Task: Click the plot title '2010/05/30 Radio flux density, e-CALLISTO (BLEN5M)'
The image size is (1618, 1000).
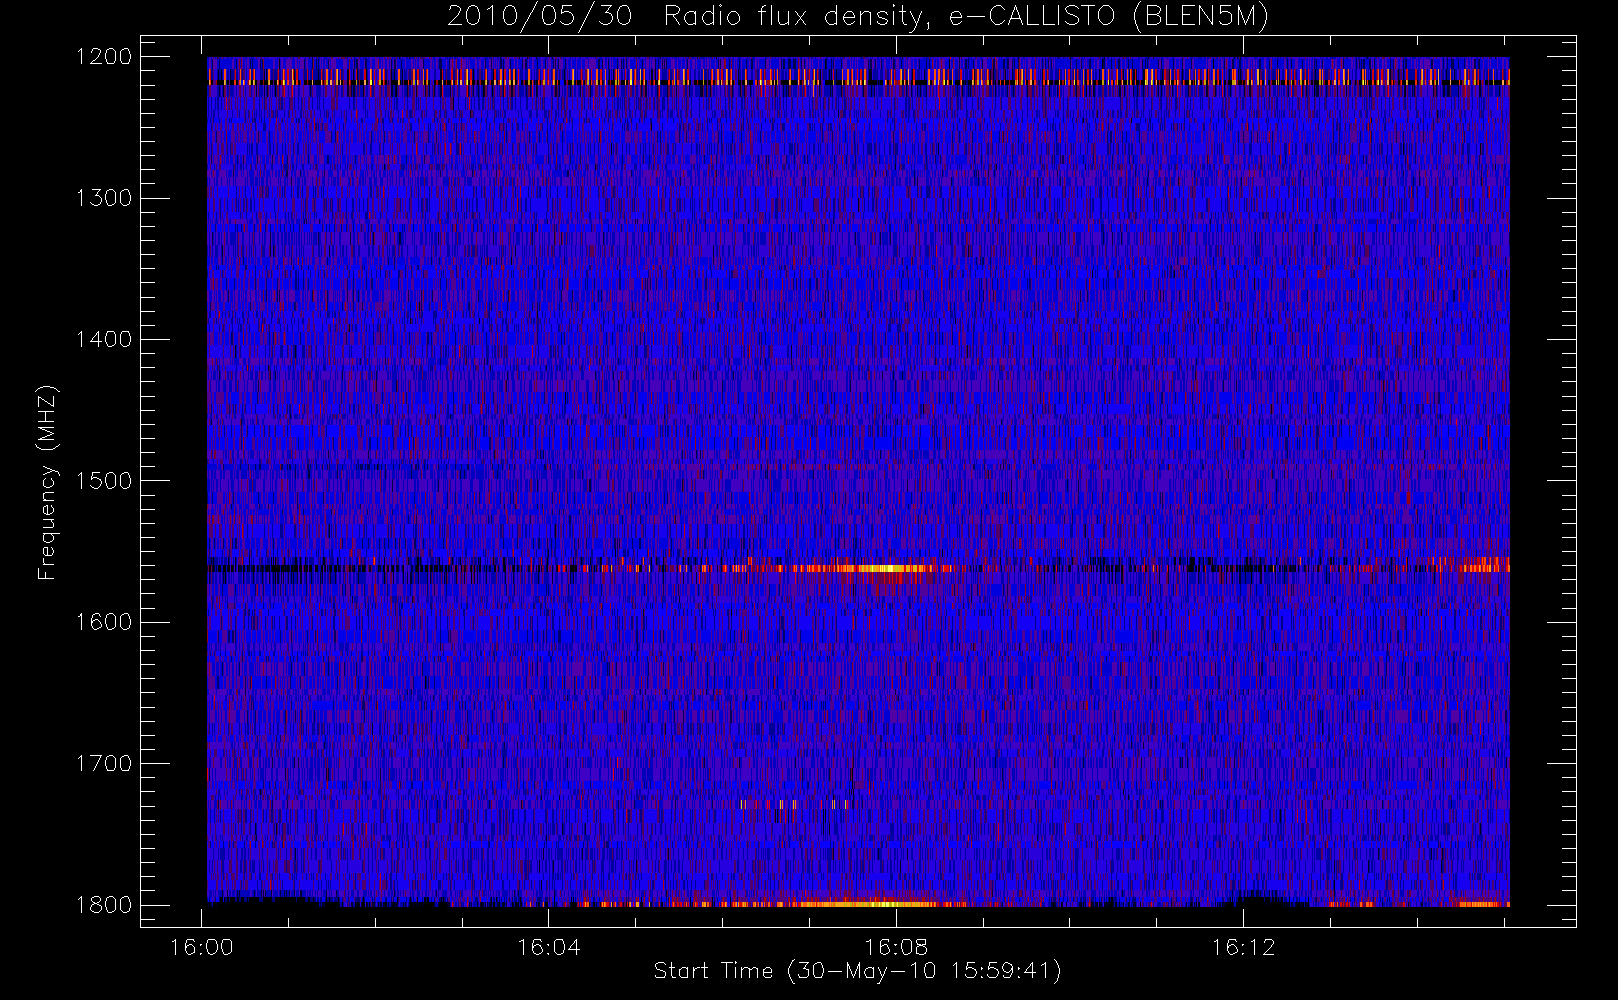Action: (858, 17)
